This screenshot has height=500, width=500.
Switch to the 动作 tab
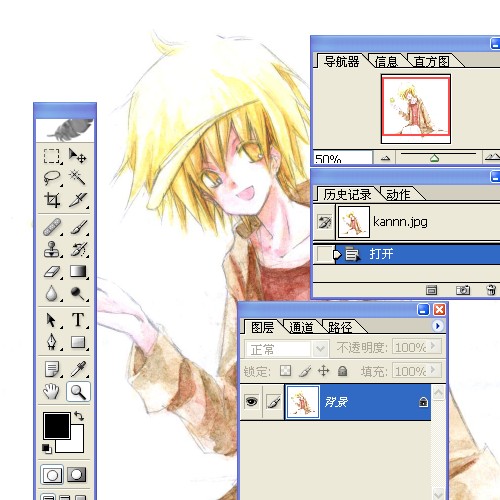pos(398,194)
